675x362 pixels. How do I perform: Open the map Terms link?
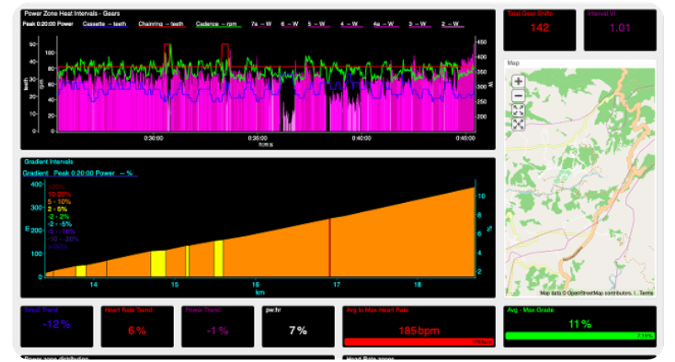[646, 293]
